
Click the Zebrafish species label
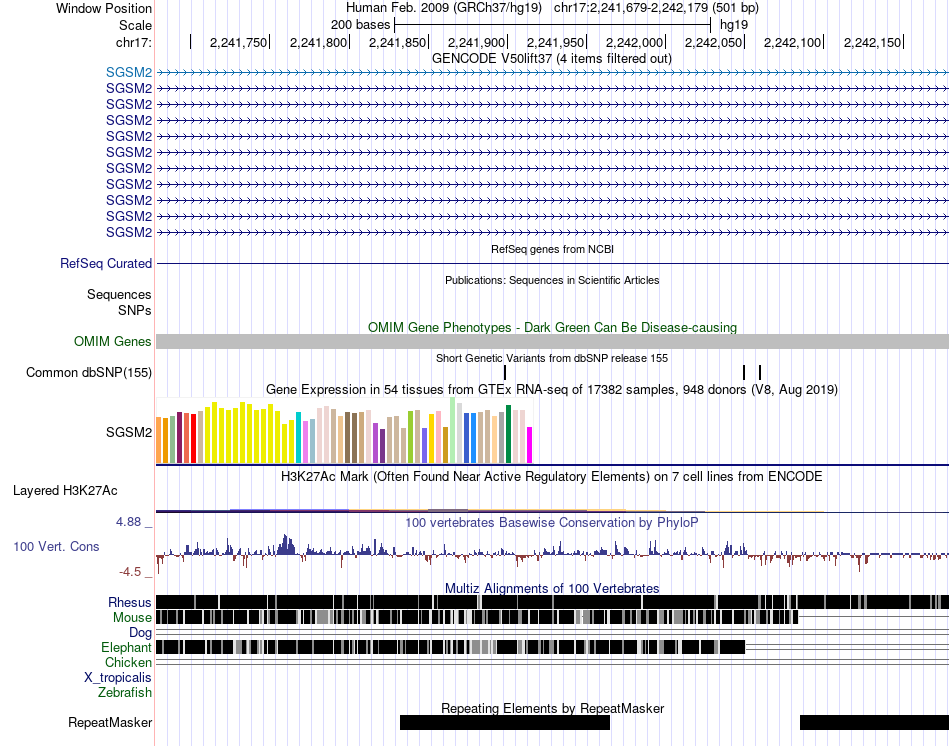click(x=125, y=692)
